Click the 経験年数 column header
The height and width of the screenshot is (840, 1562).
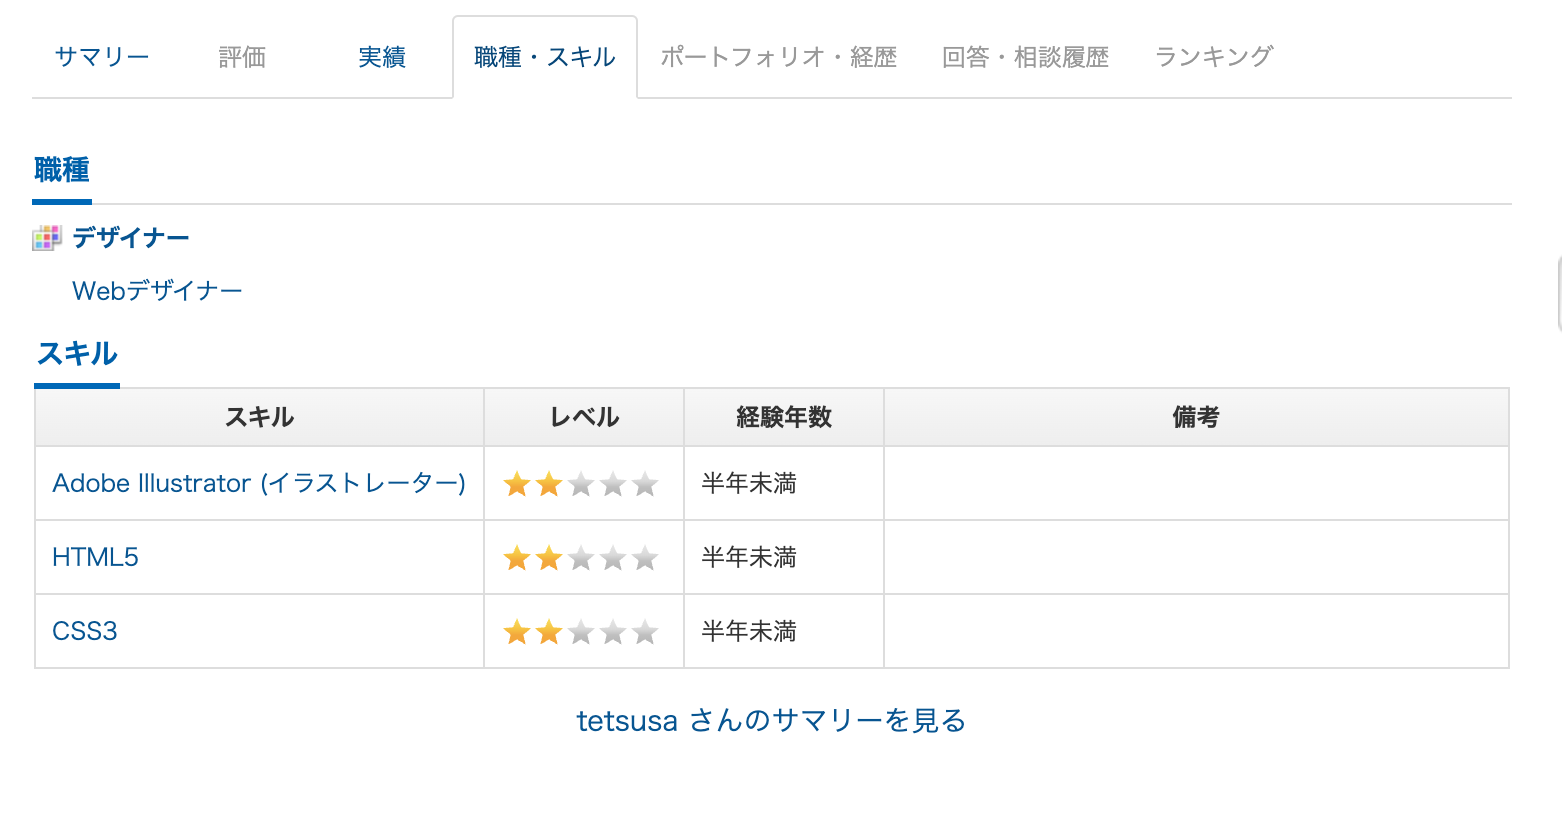[x=784, y=417]
